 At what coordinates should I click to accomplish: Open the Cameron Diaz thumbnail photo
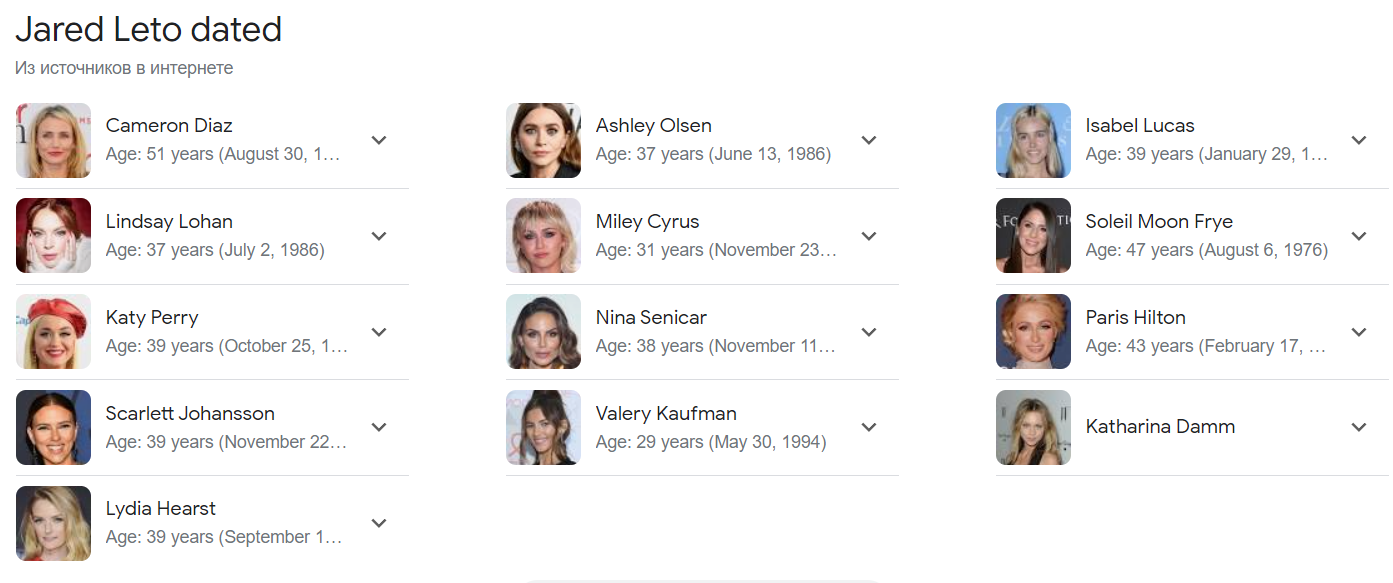click(53, 140)
